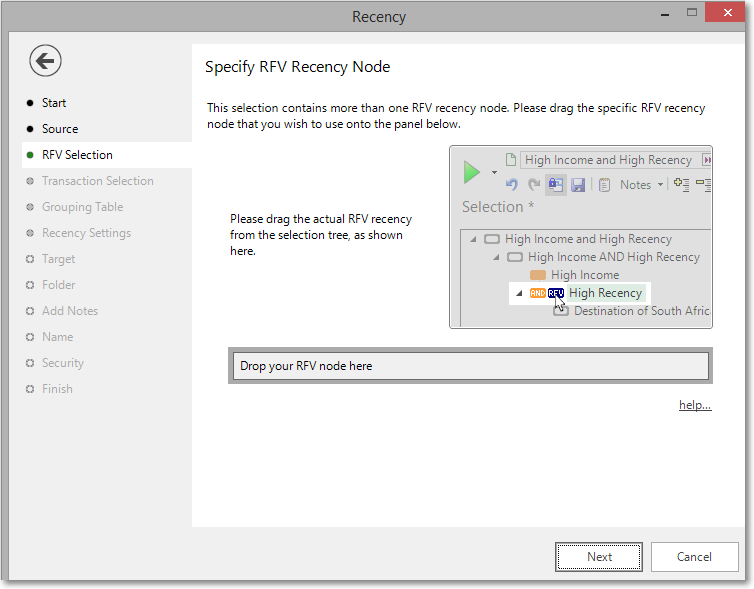Image resolution: width=754 pixels, height=589 pixels.
Task: Open the help... link
Action: (695, 405)
